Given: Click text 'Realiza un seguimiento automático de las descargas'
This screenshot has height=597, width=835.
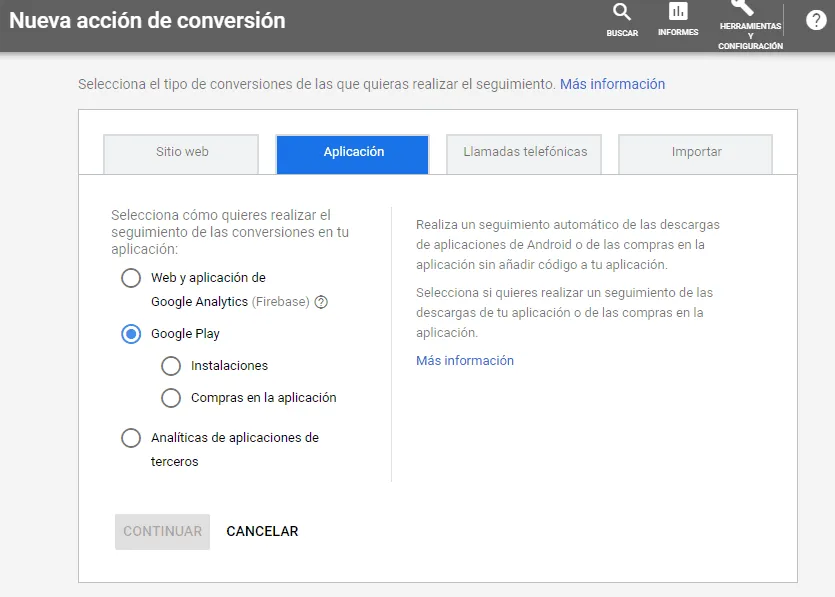Looking at the screenshot, I should pyautogui.click(x=568, y=225).
